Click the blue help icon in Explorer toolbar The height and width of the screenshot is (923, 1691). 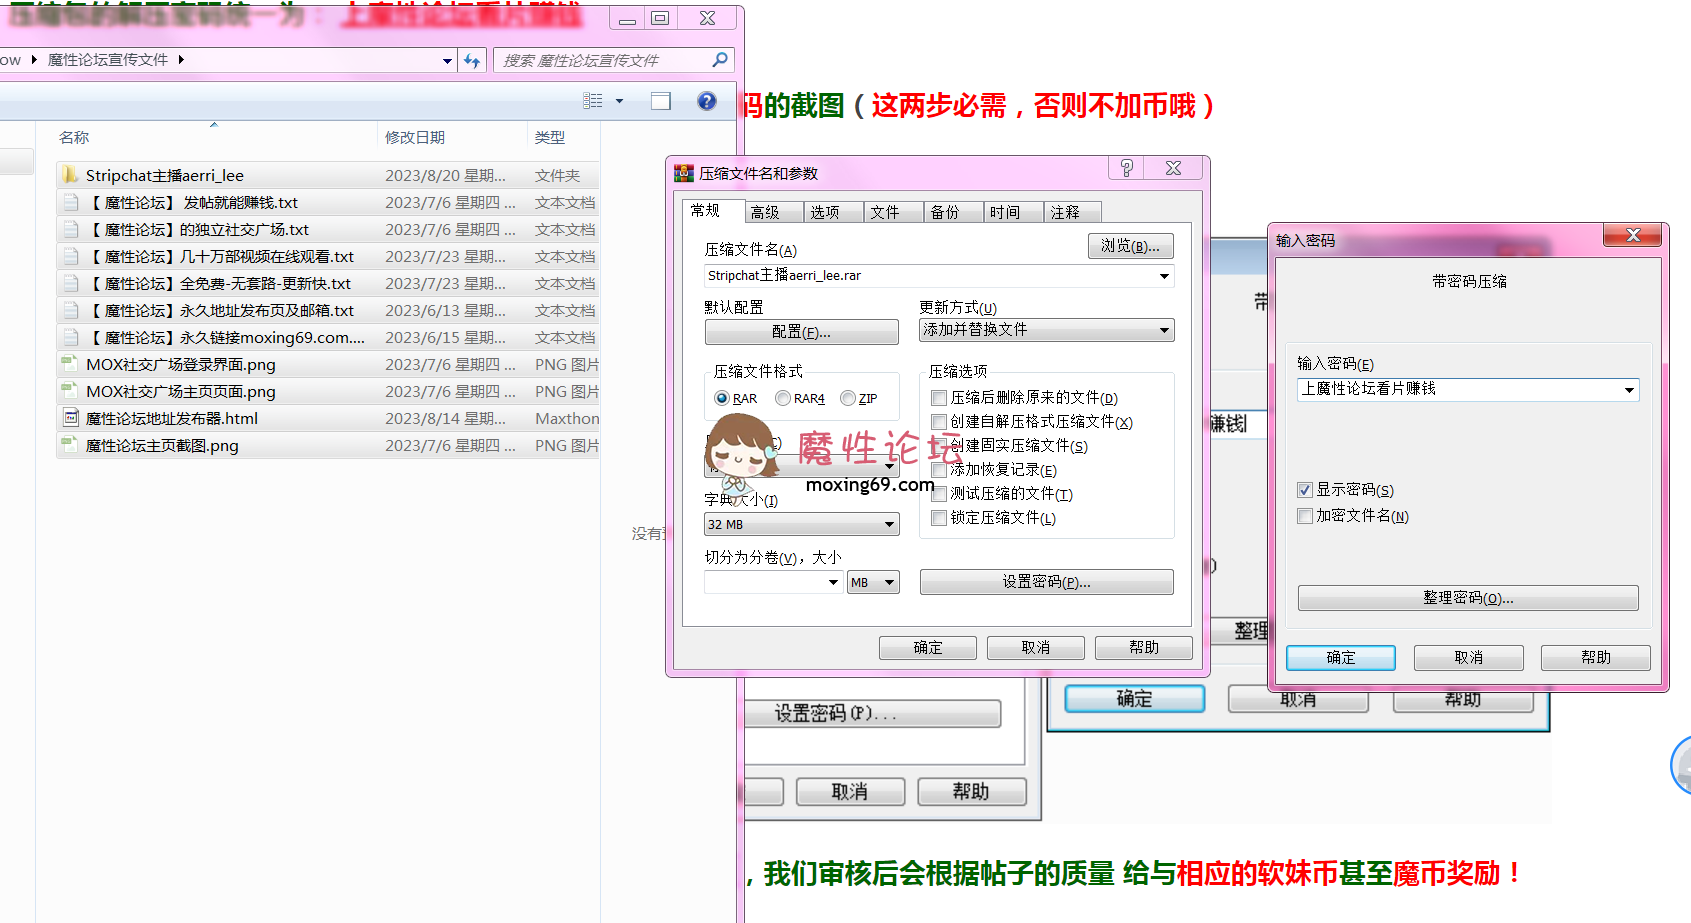[x=707, y=101]
